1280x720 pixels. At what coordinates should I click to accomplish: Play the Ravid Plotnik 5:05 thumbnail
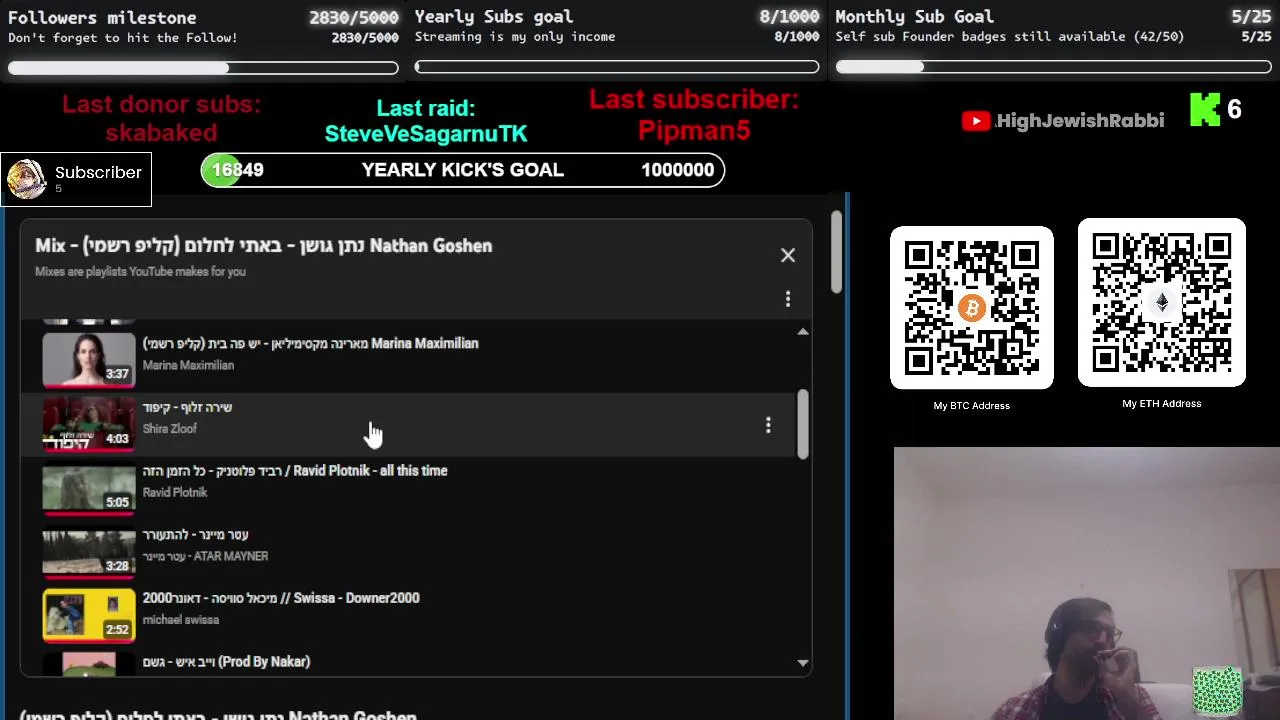(x=89, y=488)
